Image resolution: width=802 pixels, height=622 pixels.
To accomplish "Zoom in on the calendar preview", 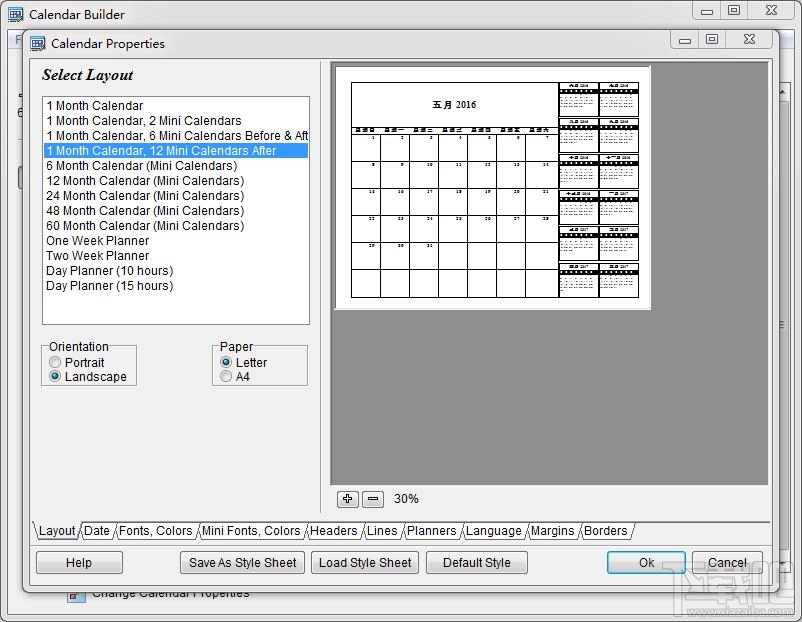I will 348,498.
